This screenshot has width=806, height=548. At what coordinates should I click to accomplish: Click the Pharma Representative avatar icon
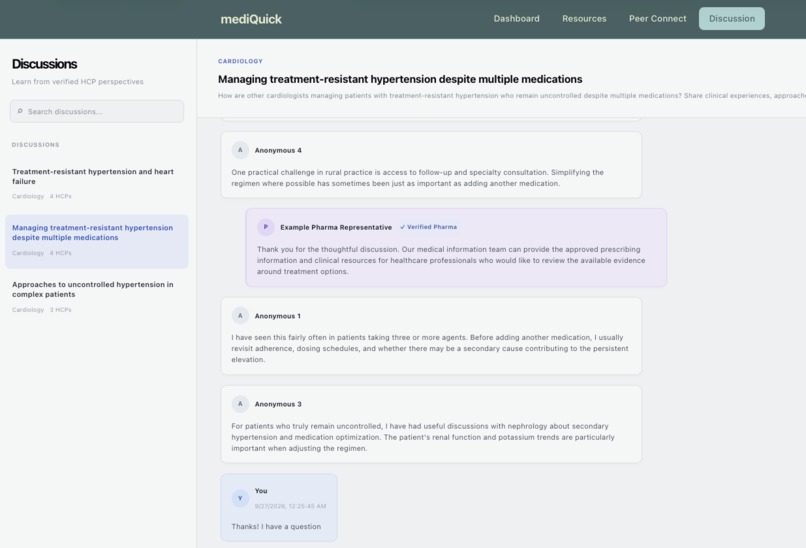[x=266, y=227]
